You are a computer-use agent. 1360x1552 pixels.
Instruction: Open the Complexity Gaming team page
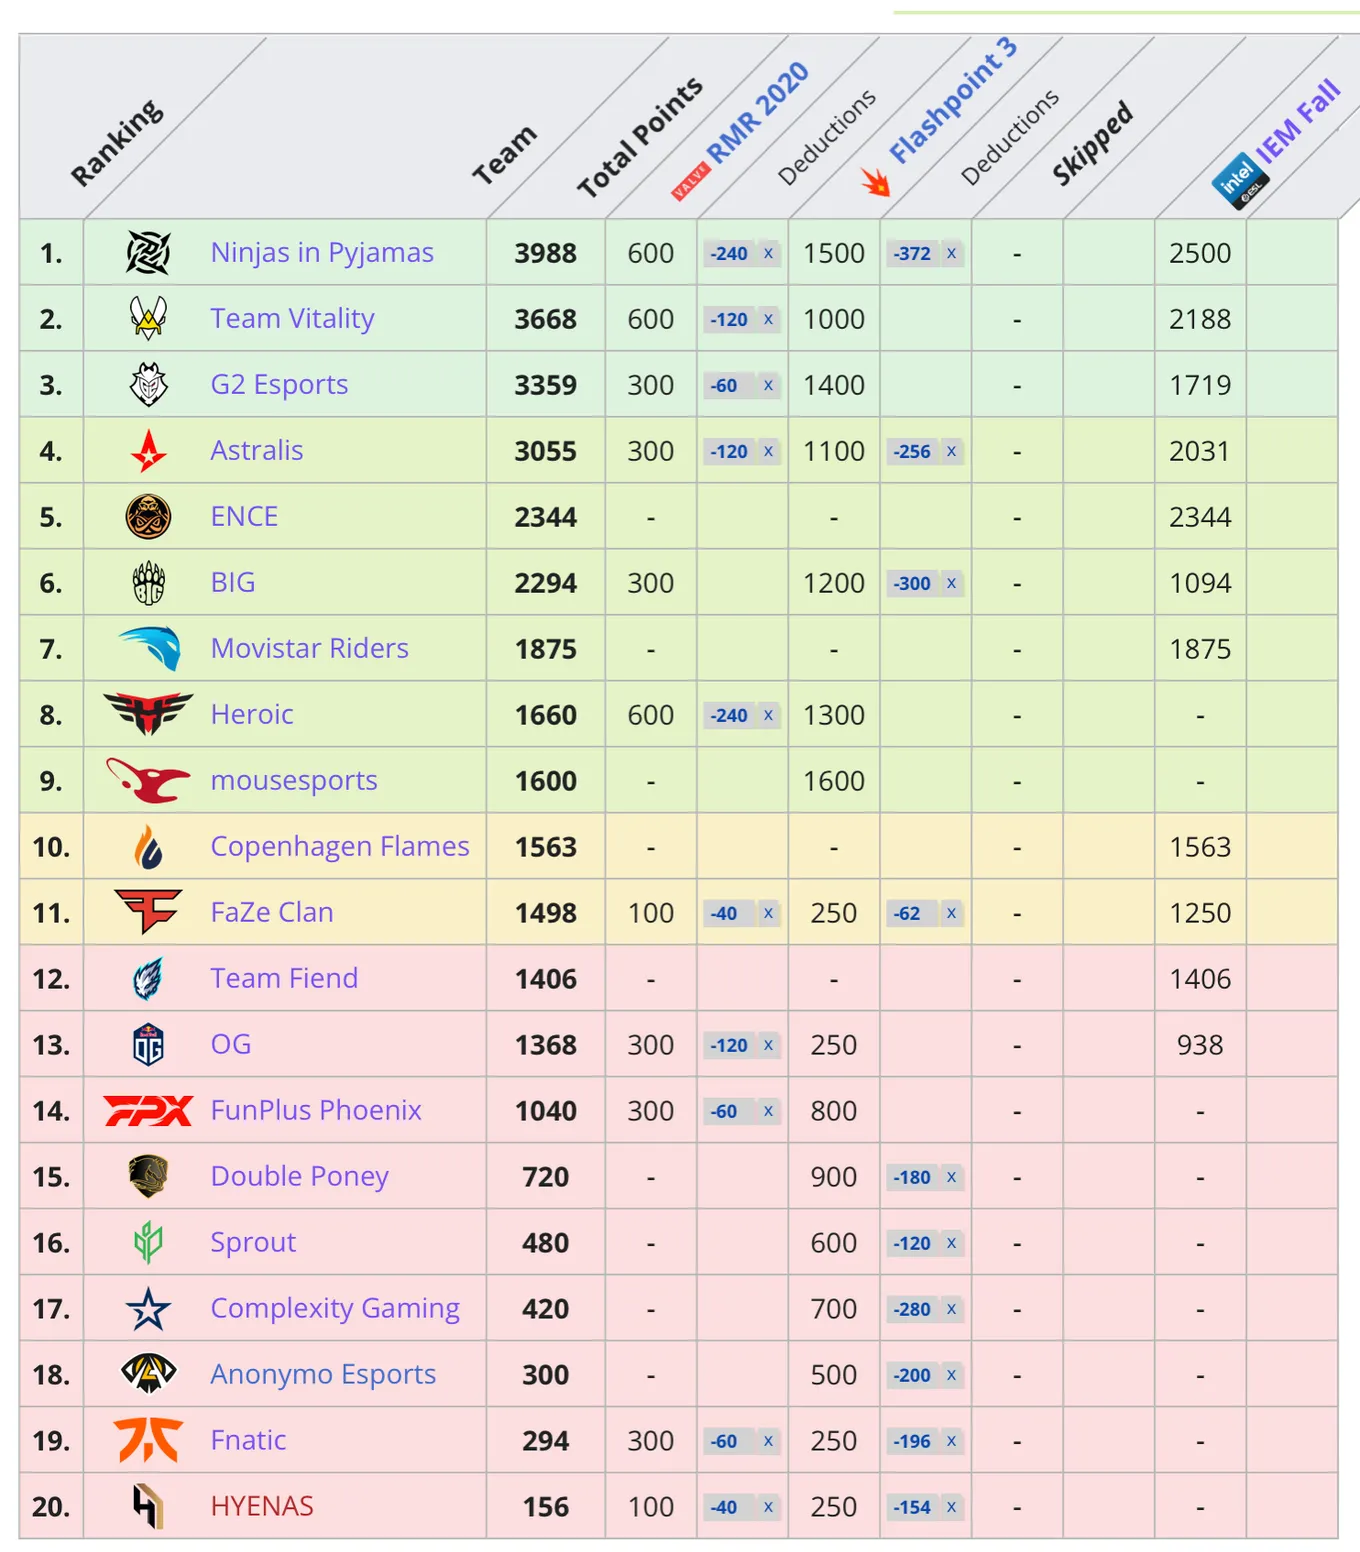[335, 1309]
